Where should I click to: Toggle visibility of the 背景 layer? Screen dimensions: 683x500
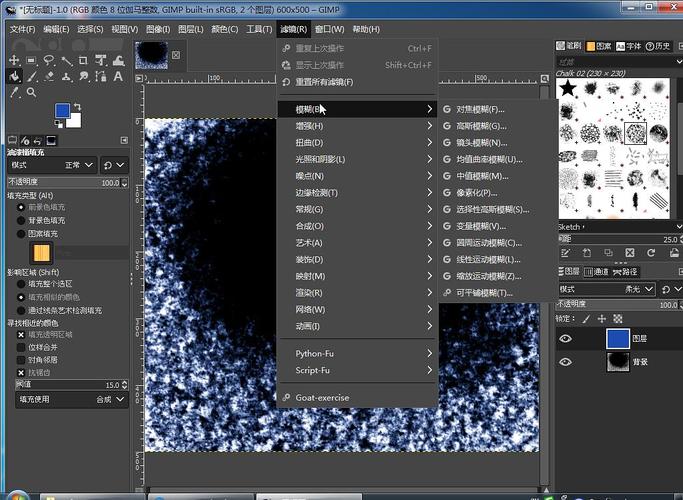click(566, 362)
